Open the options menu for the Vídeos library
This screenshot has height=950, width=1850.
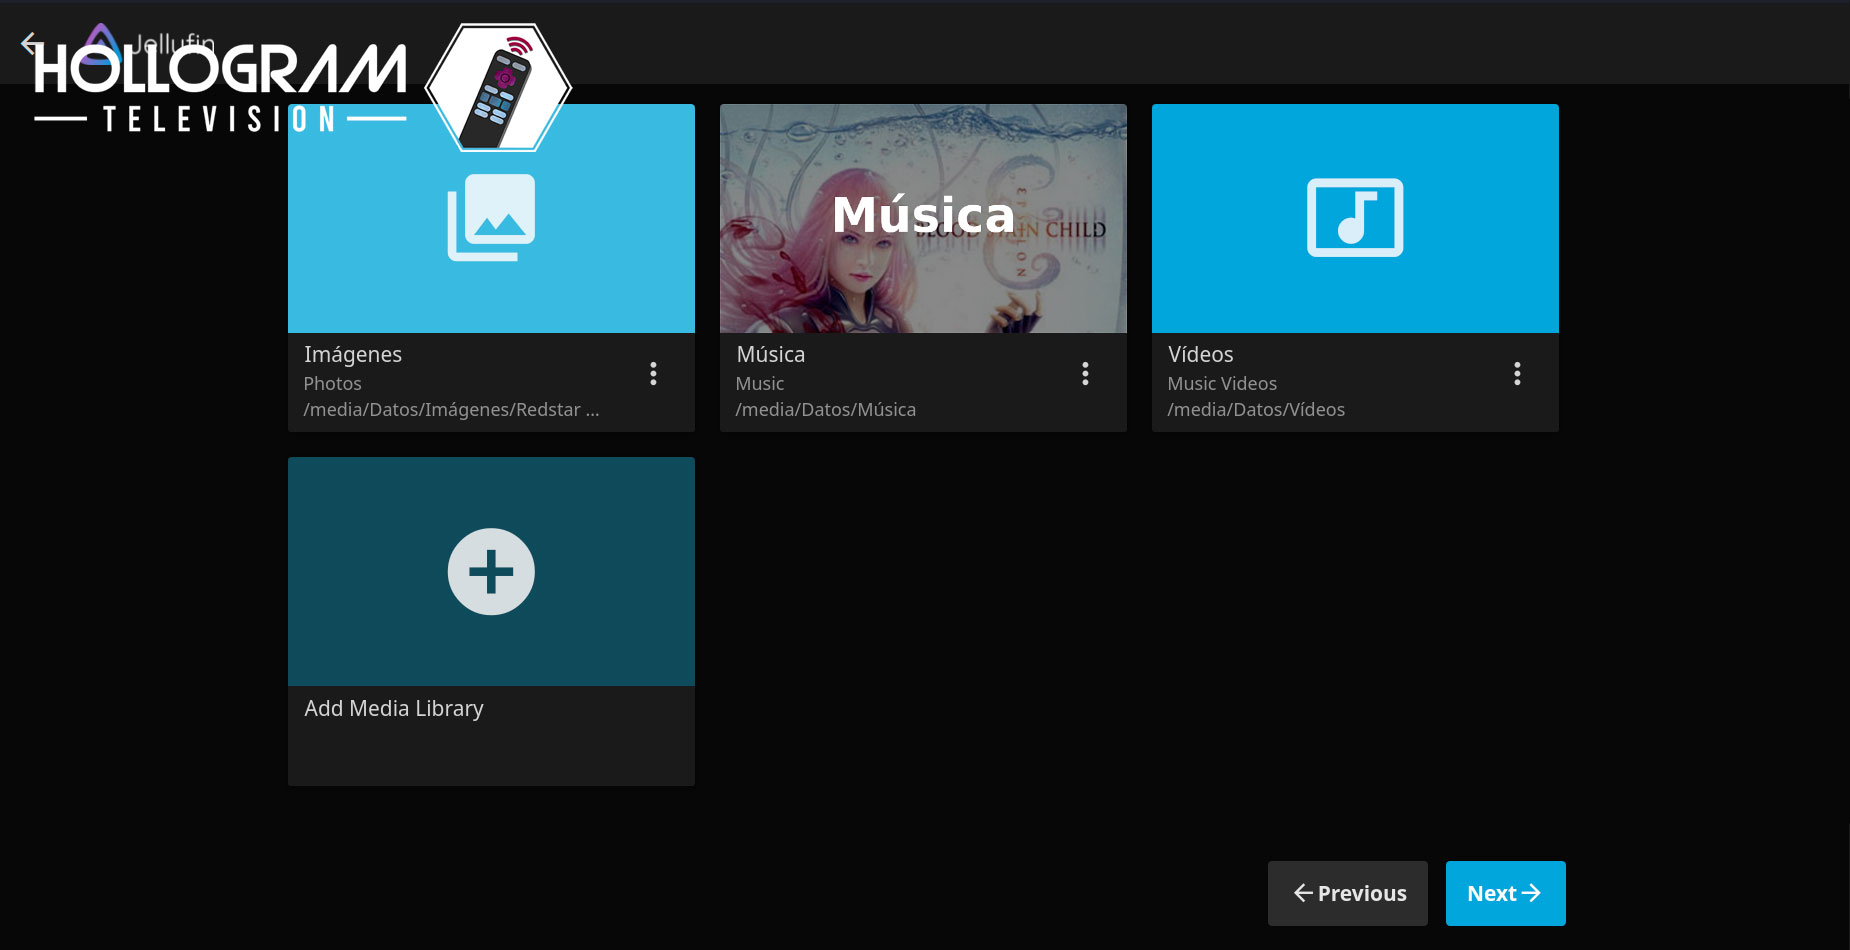[1517, 374]
